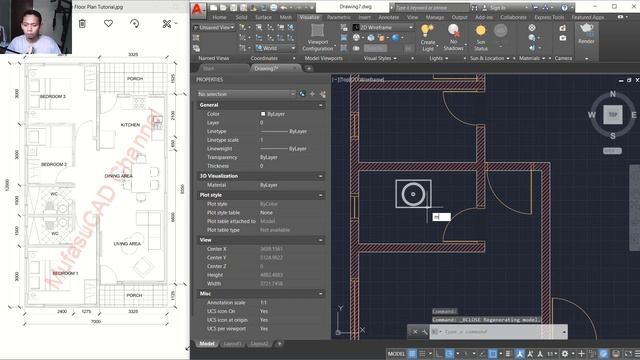Click the Quick Select icon in Properties palette
This screenshot has height=360, width=640.
click(x=322, y=94)
